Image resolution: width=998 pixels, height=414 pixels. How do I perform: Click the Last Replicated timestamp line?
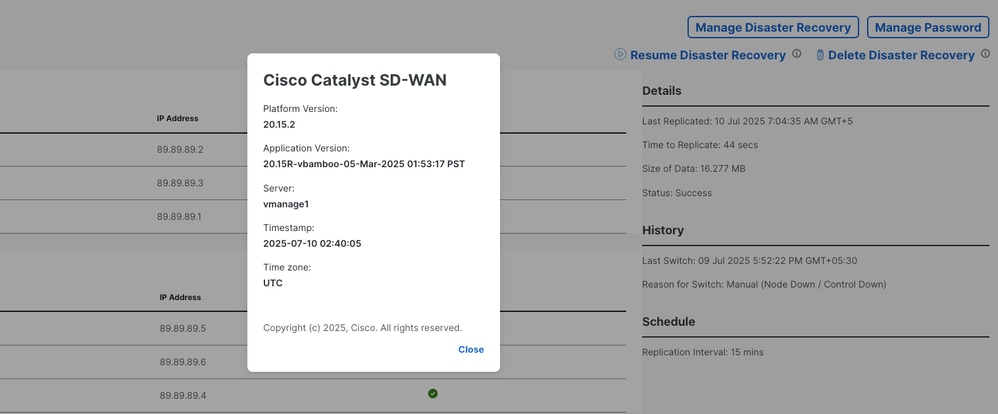747,121
